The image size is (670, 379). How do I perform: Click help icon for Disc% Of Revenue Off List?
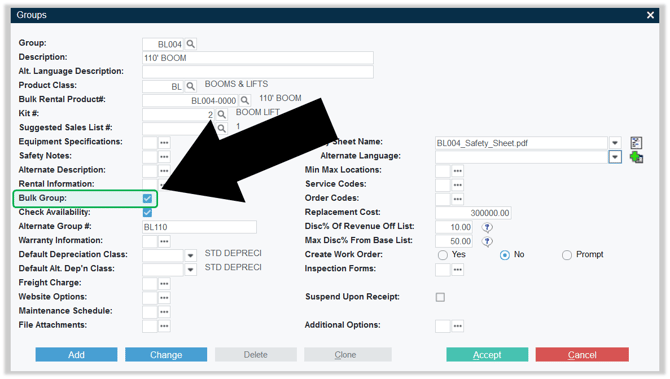(487, 227)
